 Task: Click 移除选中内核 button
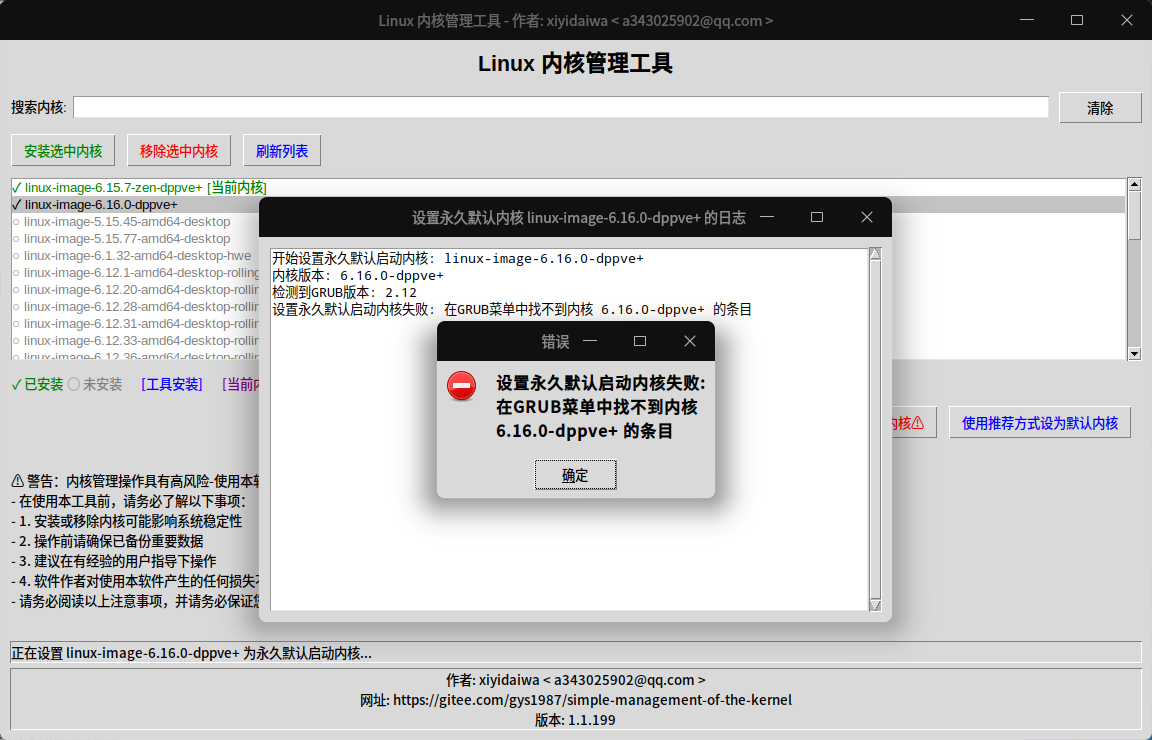click(x=179, y=151)
